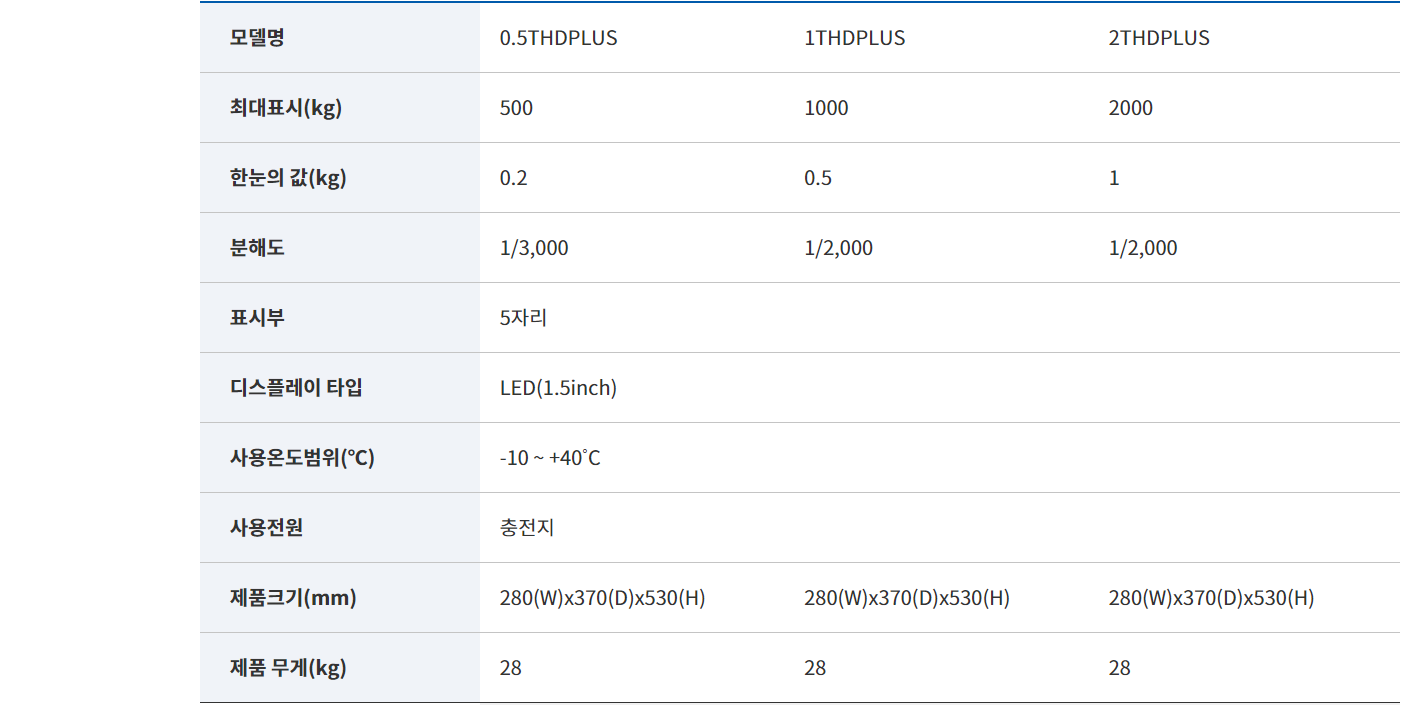
Task: Select the LED(1.5inch) display type value
Action: point(558,388)
